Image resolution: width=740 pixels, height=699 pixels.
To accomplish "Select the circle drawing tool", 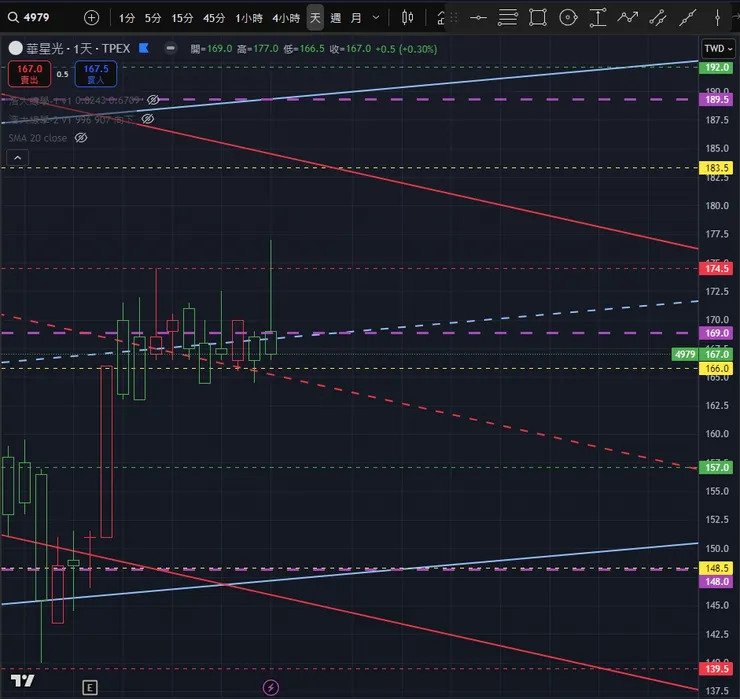I will pyautogui.click(x=568, y=18).
